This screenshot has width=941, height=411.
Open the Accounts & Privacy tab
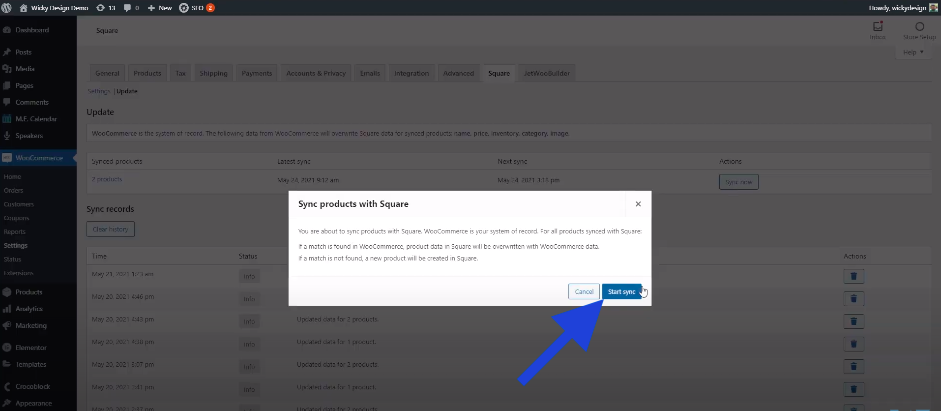click(x=316, y=73)
